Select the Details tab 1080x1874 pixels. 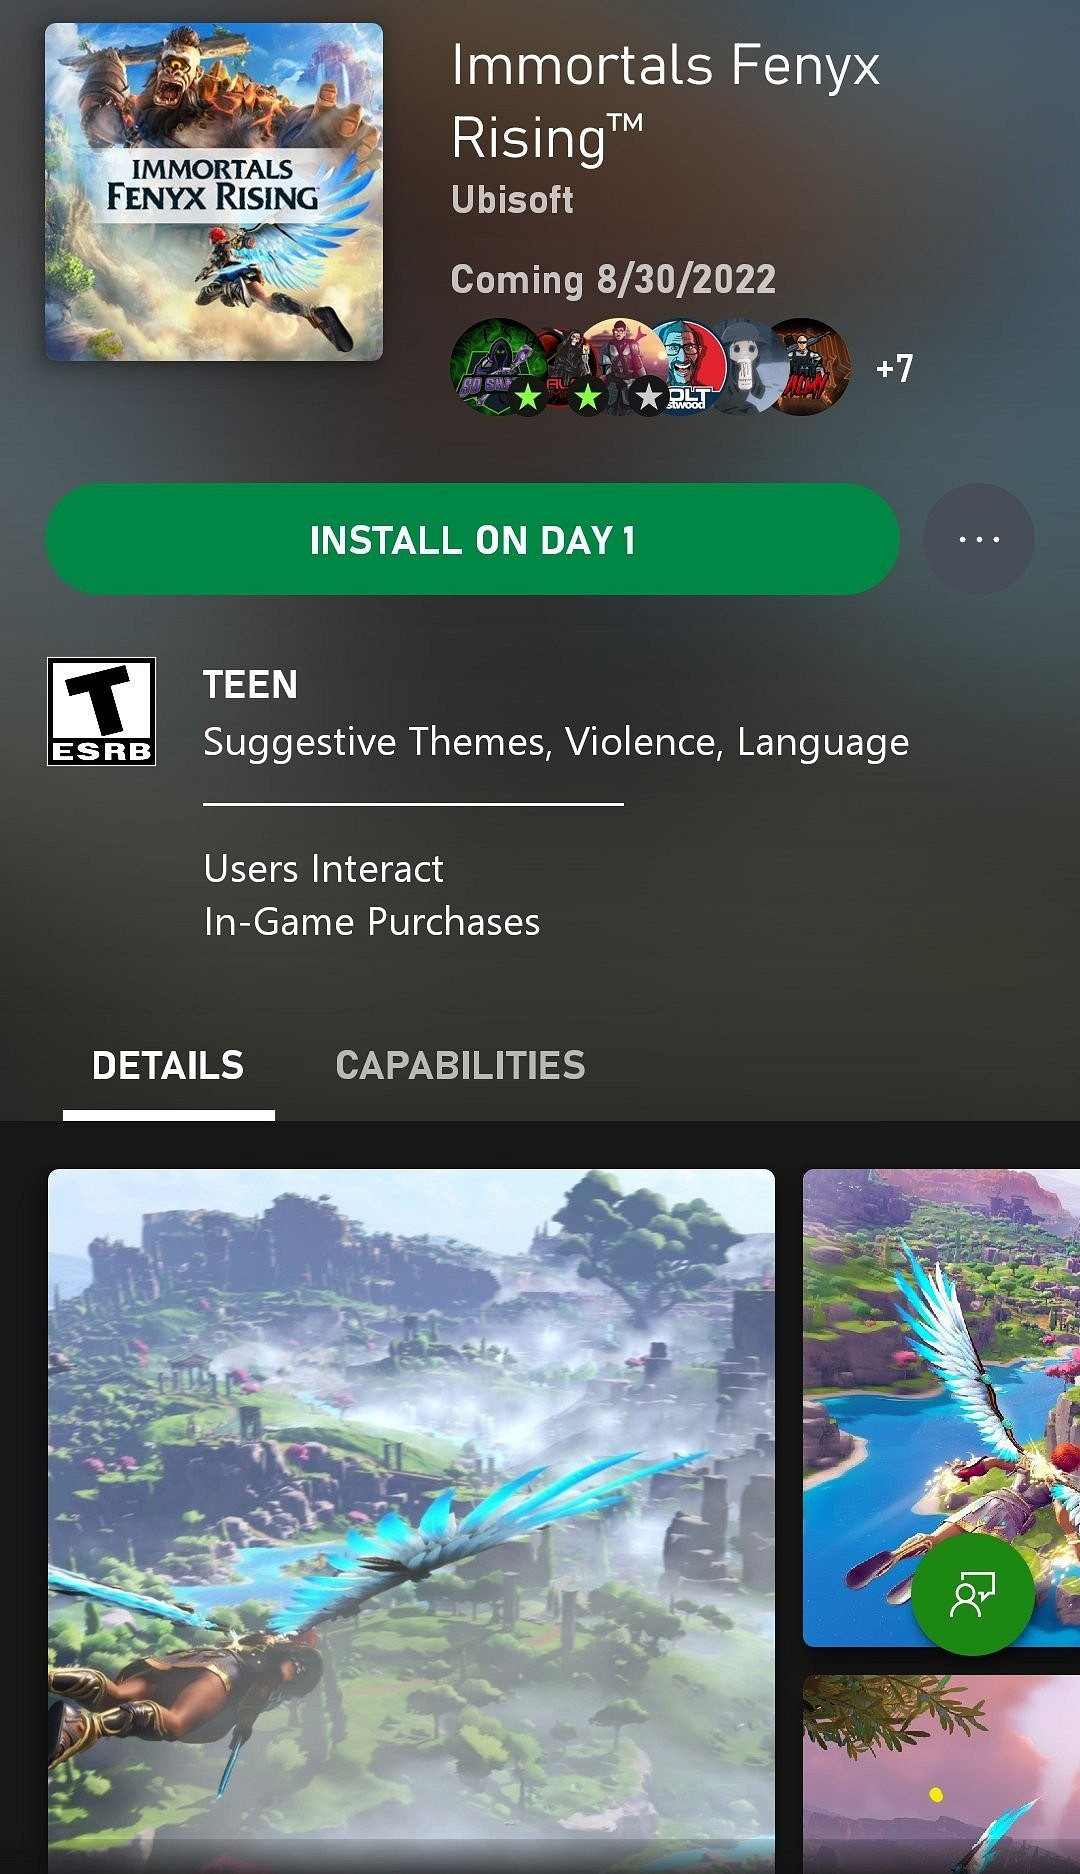tap(168, 1066)
